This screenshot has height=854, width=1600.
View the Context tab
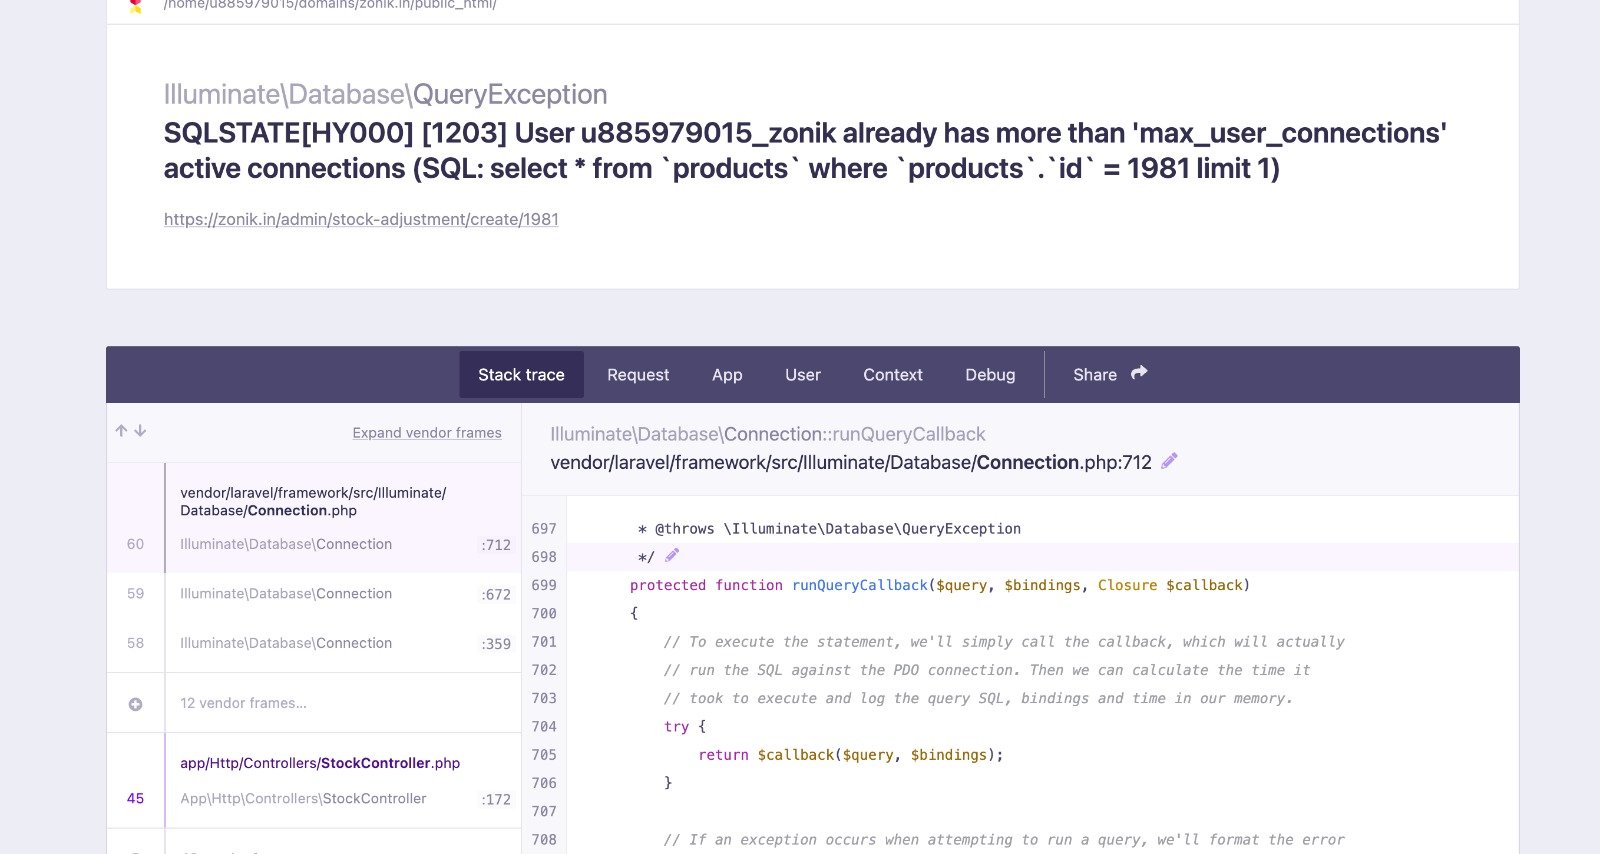point(893,375)
